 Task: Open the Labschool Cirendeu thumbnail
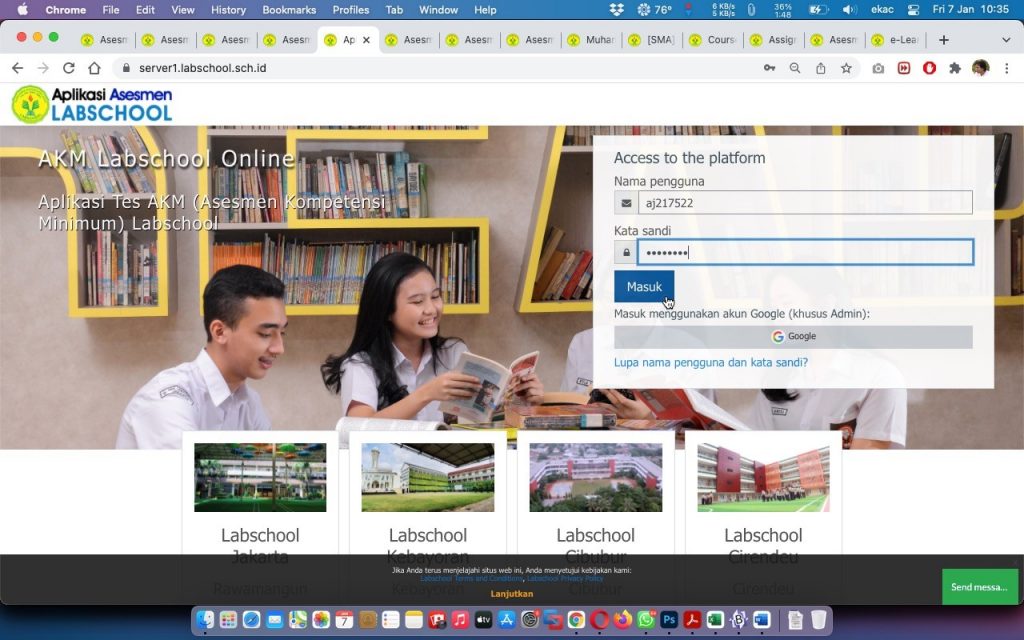(x=763, y=477)
